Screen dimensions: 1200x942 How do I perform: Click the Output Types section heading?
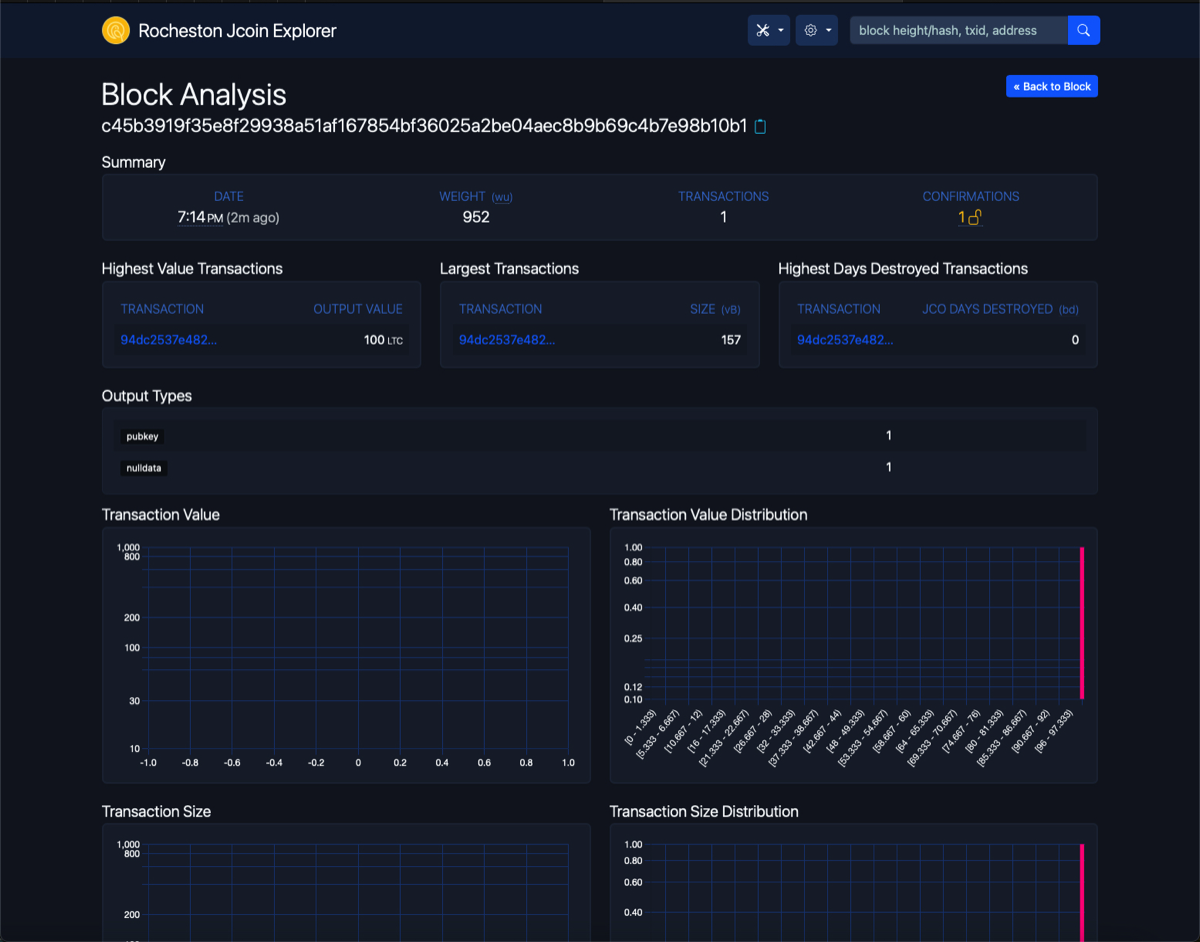pyautogui.click(x=147, y=396)
